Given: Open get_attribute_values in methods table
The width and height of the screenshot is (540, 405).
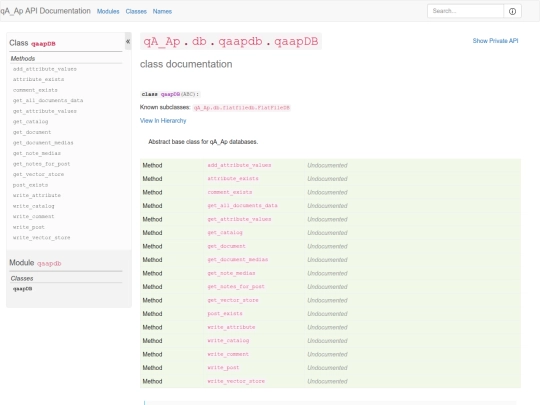Looking at the screenshot, I should pos(239,219).
